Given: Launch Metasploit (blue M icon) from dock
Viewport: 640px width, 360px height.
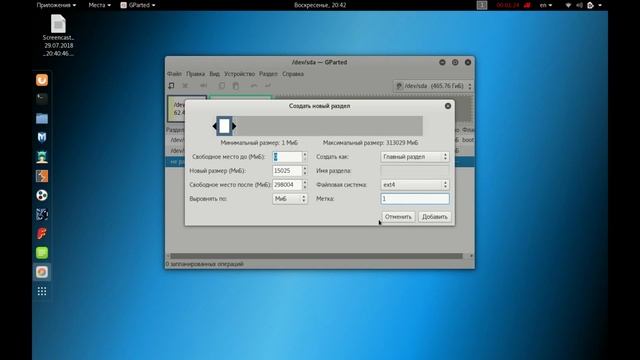Looking at the screenshot, I should [42, 137].
